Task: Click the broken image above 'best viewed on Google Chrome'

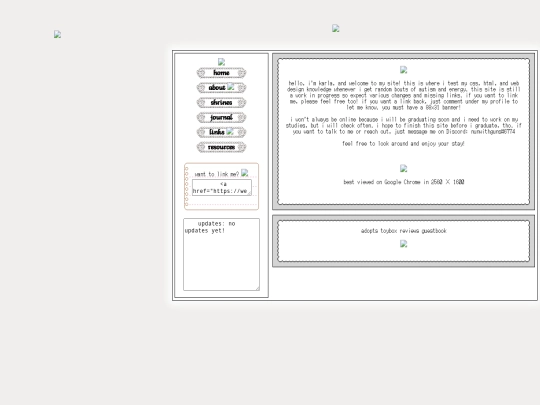Action: (x=404, y=168)
